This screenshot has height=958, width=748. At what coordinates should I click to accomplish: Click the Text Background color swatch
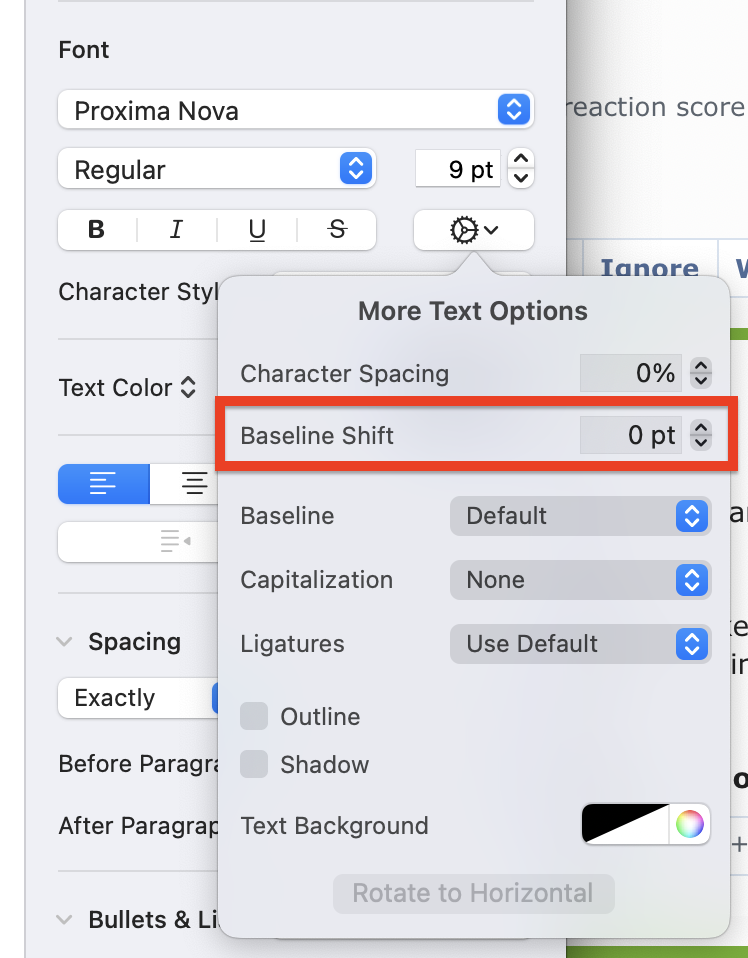(626, 824)
